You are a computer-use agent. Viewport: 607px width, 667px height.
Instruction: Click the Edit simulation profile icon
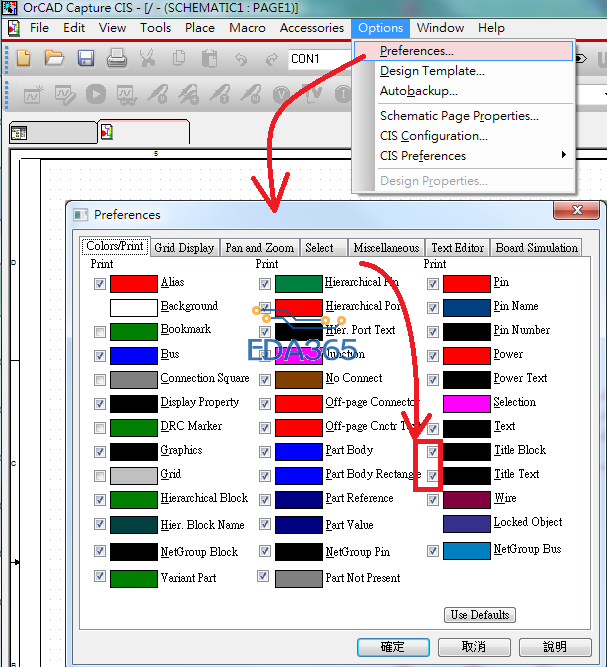[x=65, y=94]
